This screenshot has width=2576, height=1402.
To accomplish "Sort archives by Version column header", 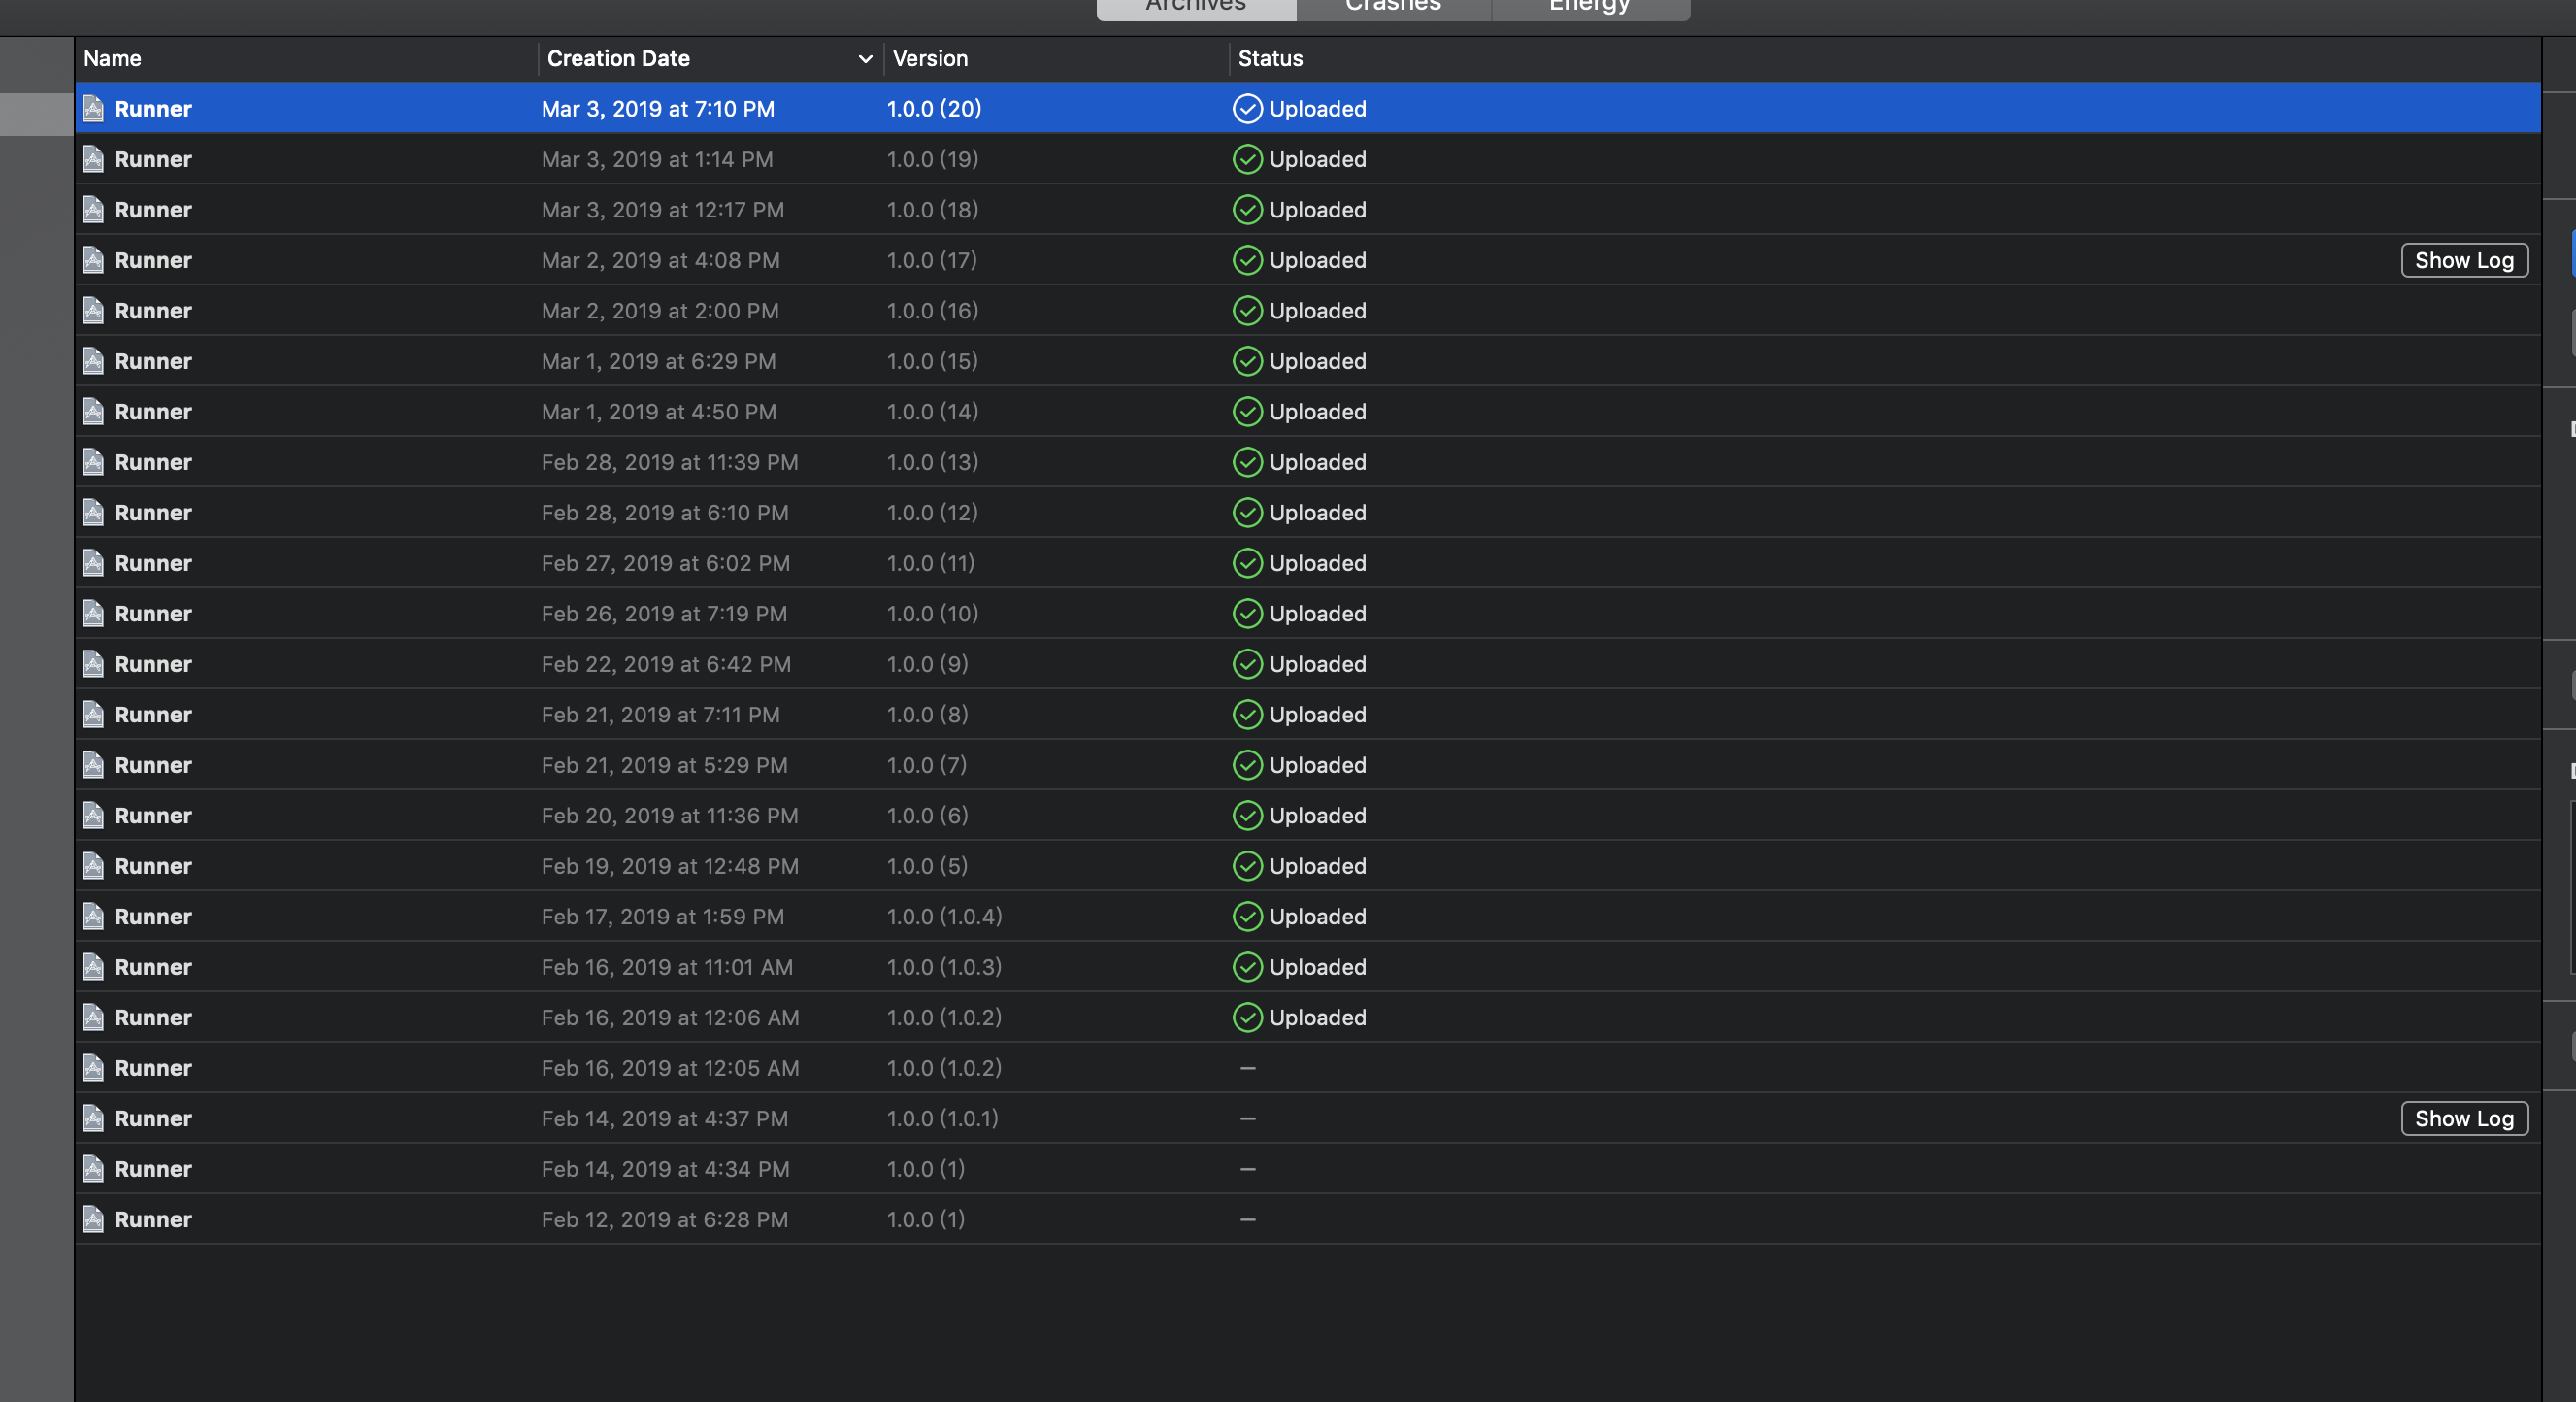I will pyautogui.click(x=930, y=58).
